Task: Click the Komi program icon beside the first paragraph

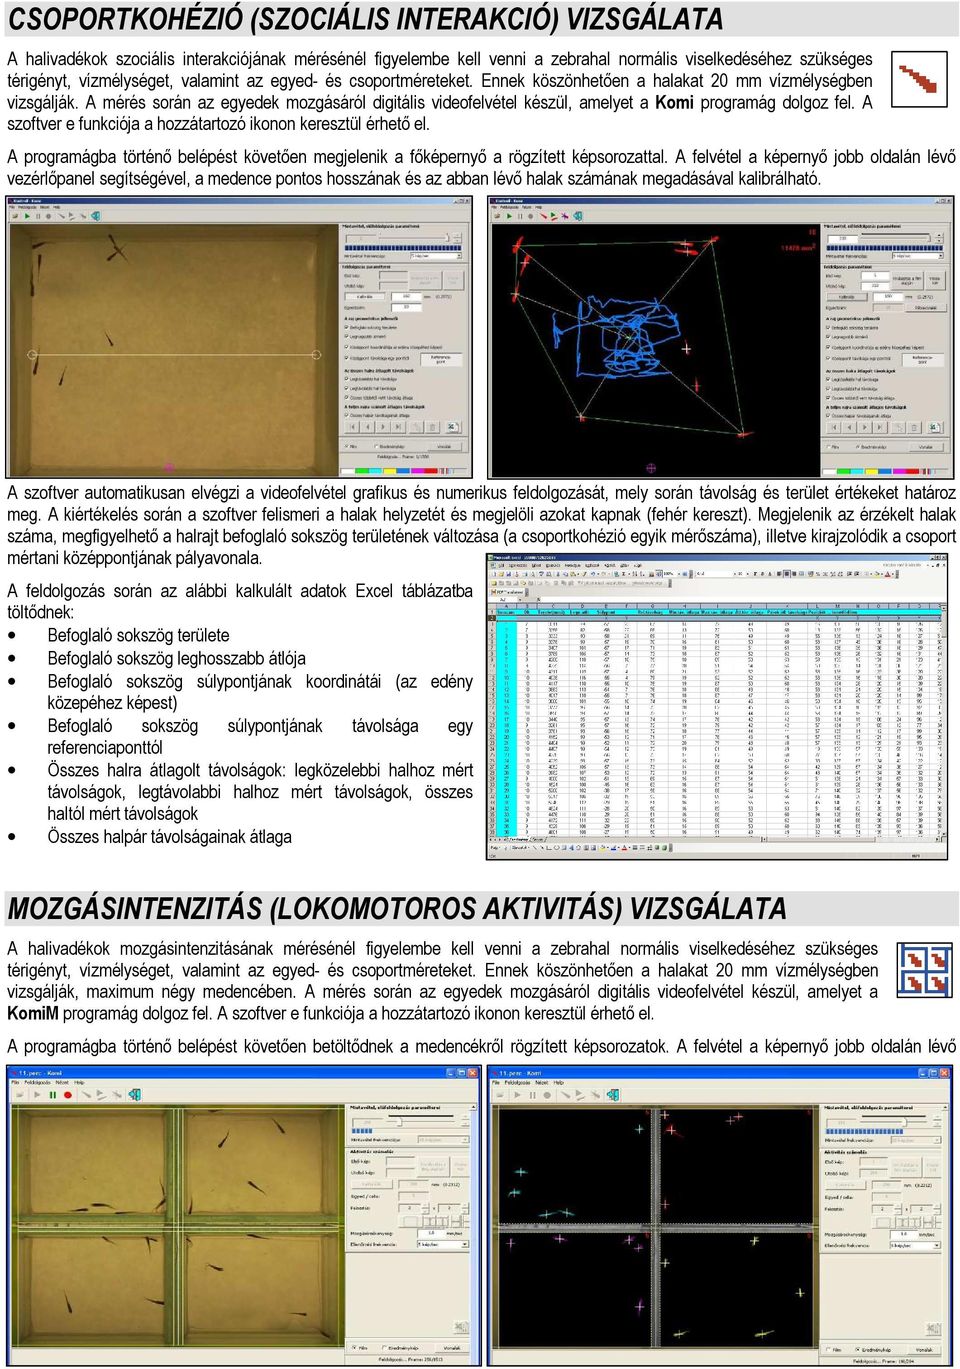Action: pos(918,79)
